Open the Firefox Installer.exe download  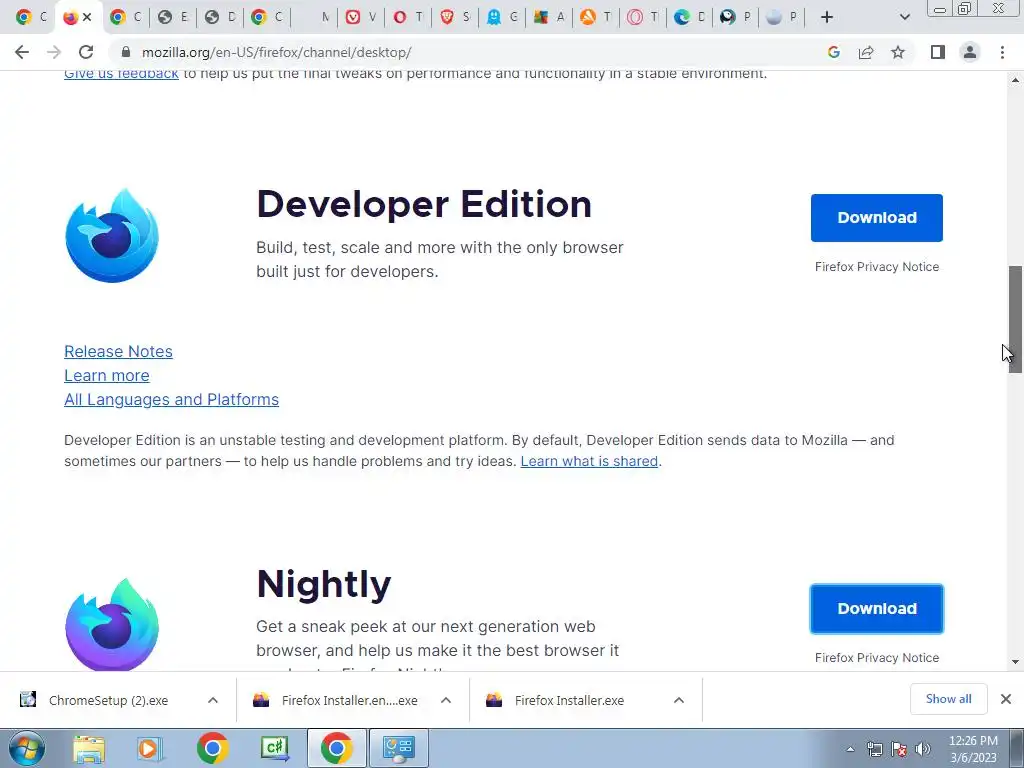556,700
